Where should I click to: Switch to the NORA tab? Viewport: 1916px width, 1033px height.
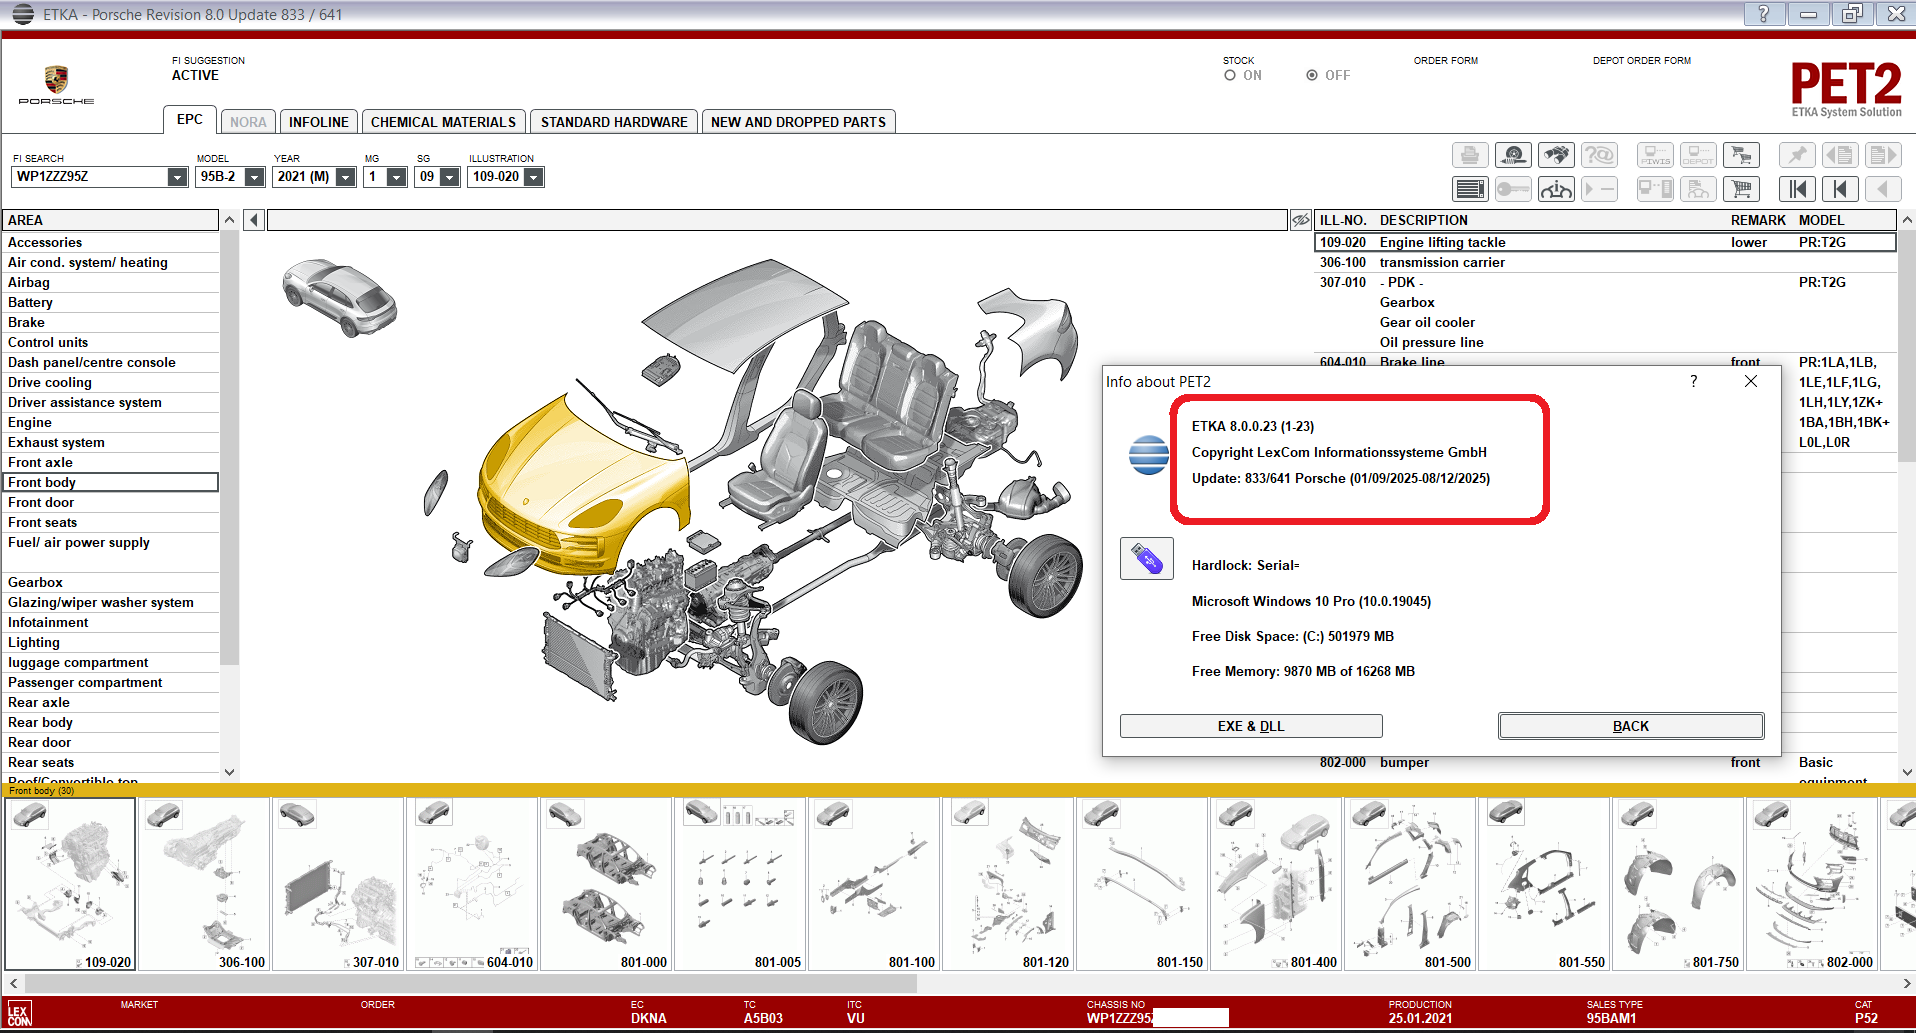click(x=248, y=122)
